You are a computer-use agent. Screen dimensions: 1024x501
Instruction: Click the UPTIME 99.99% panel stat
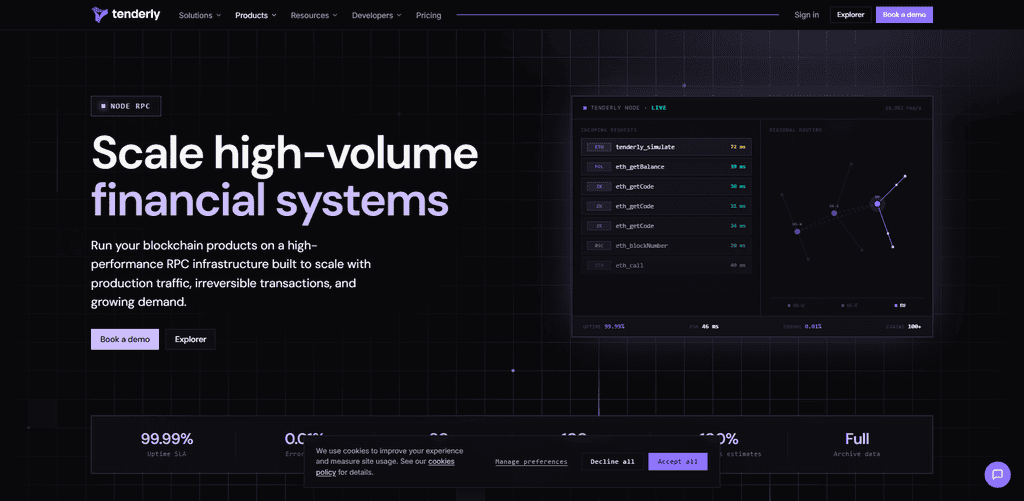coord(603,326)
